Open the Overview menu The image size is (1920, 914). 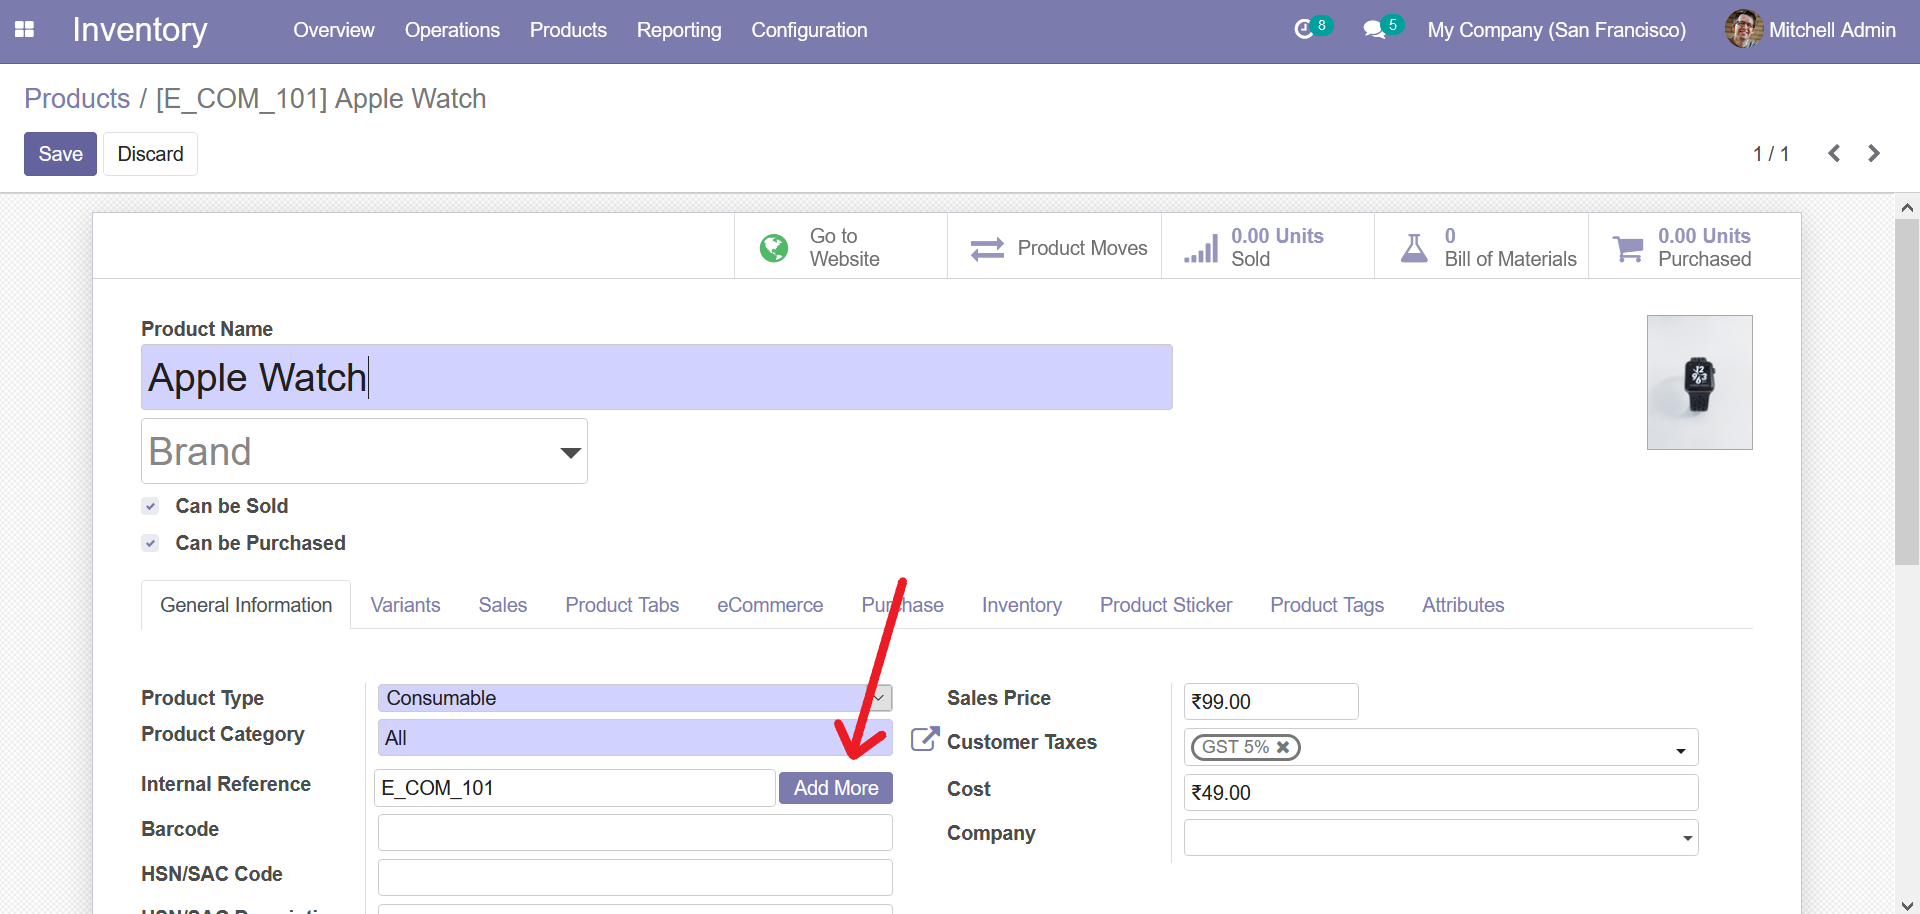click(334, 30)
